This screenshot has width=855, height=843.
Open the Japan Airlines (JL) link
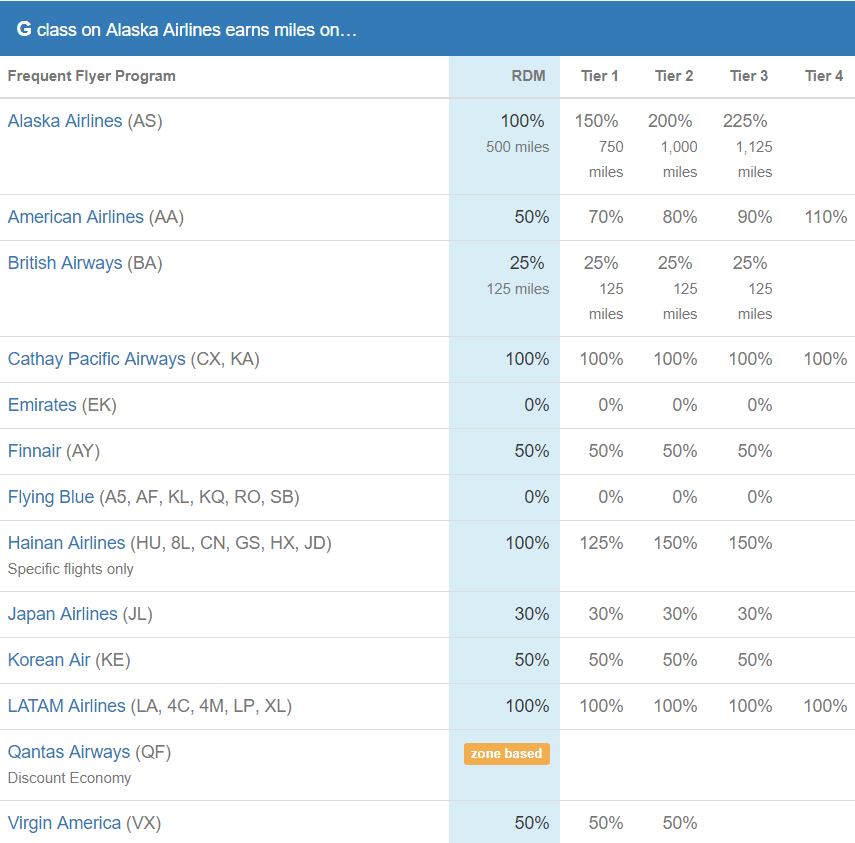pos(62,614)
